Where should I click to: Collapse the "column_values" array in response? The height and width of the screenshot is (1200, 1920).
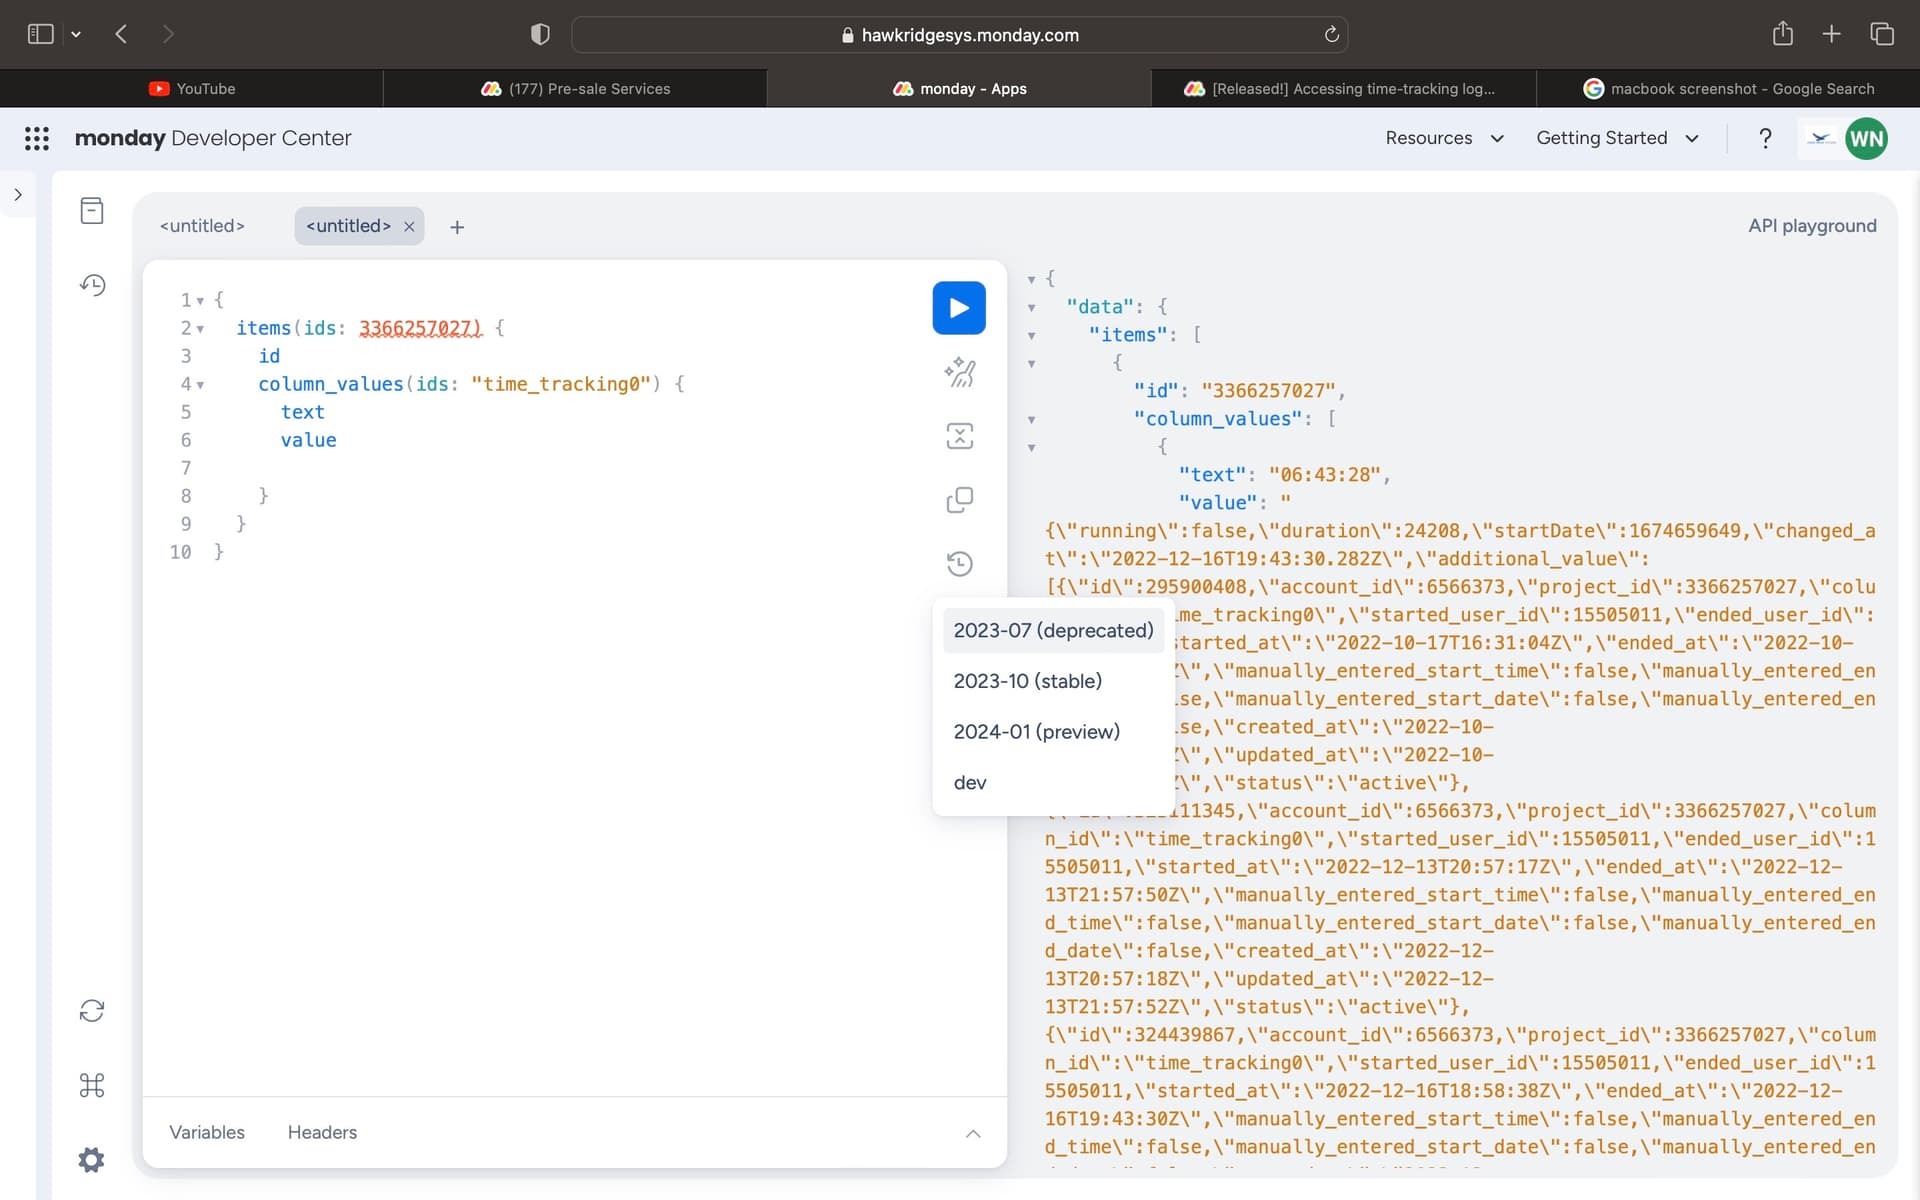point(1031,420)
